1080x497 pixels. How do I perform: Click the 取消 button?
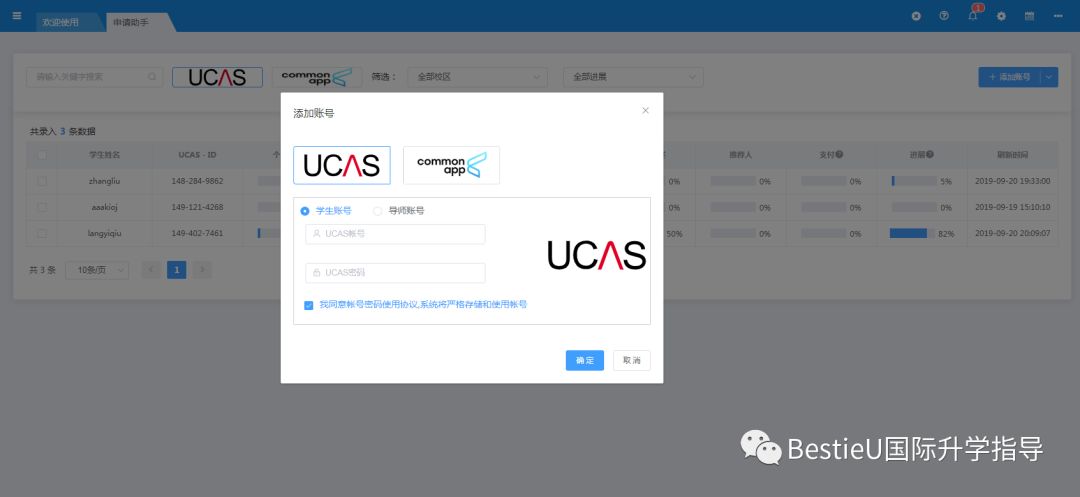coord(632,361)
